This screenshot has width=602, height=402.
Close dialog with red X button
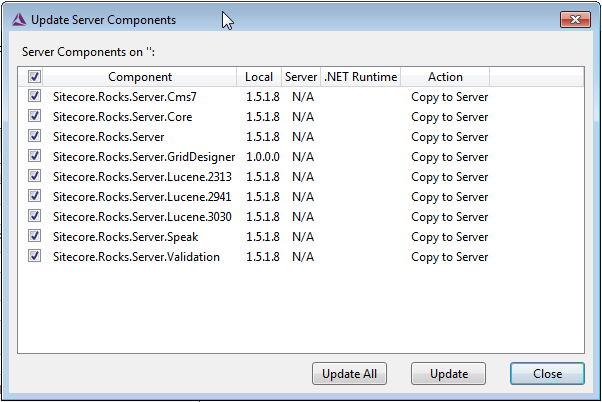pos(575,20)
